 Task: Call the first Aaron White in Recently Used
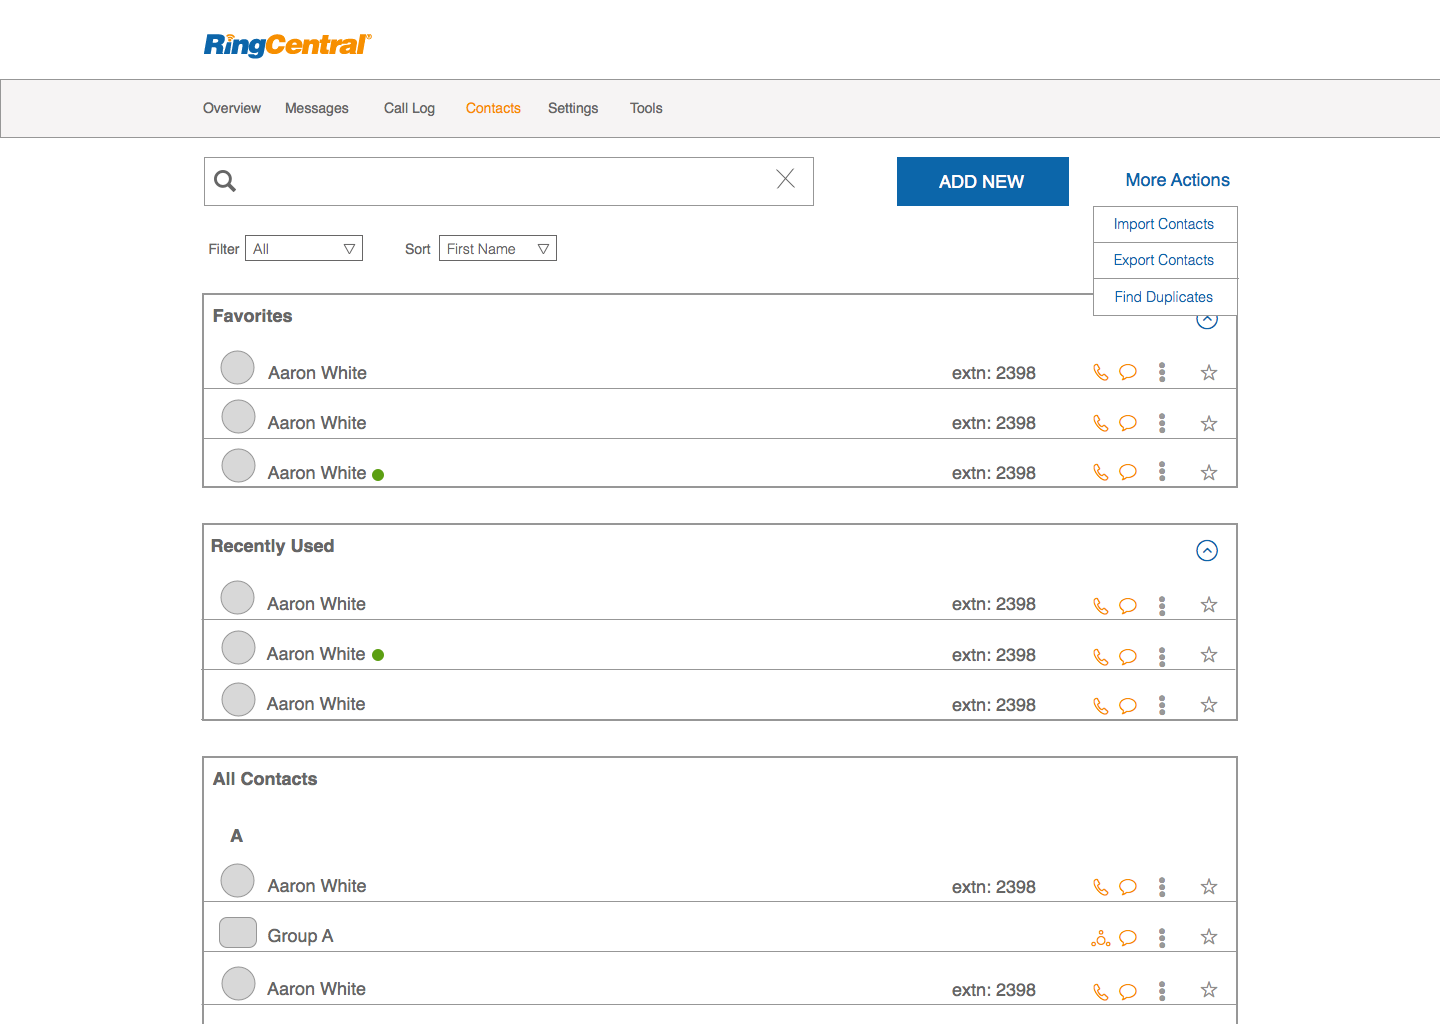(x=1101, y=606)
